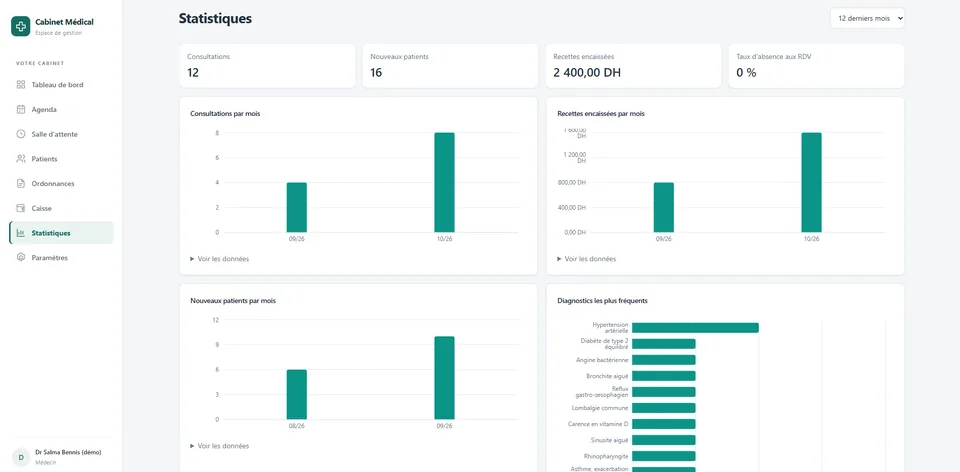Viewport: 960px width, 472px height.
Task: Click the Cabinet Médical cross logo icon
Action: click(x=20, y=26)
